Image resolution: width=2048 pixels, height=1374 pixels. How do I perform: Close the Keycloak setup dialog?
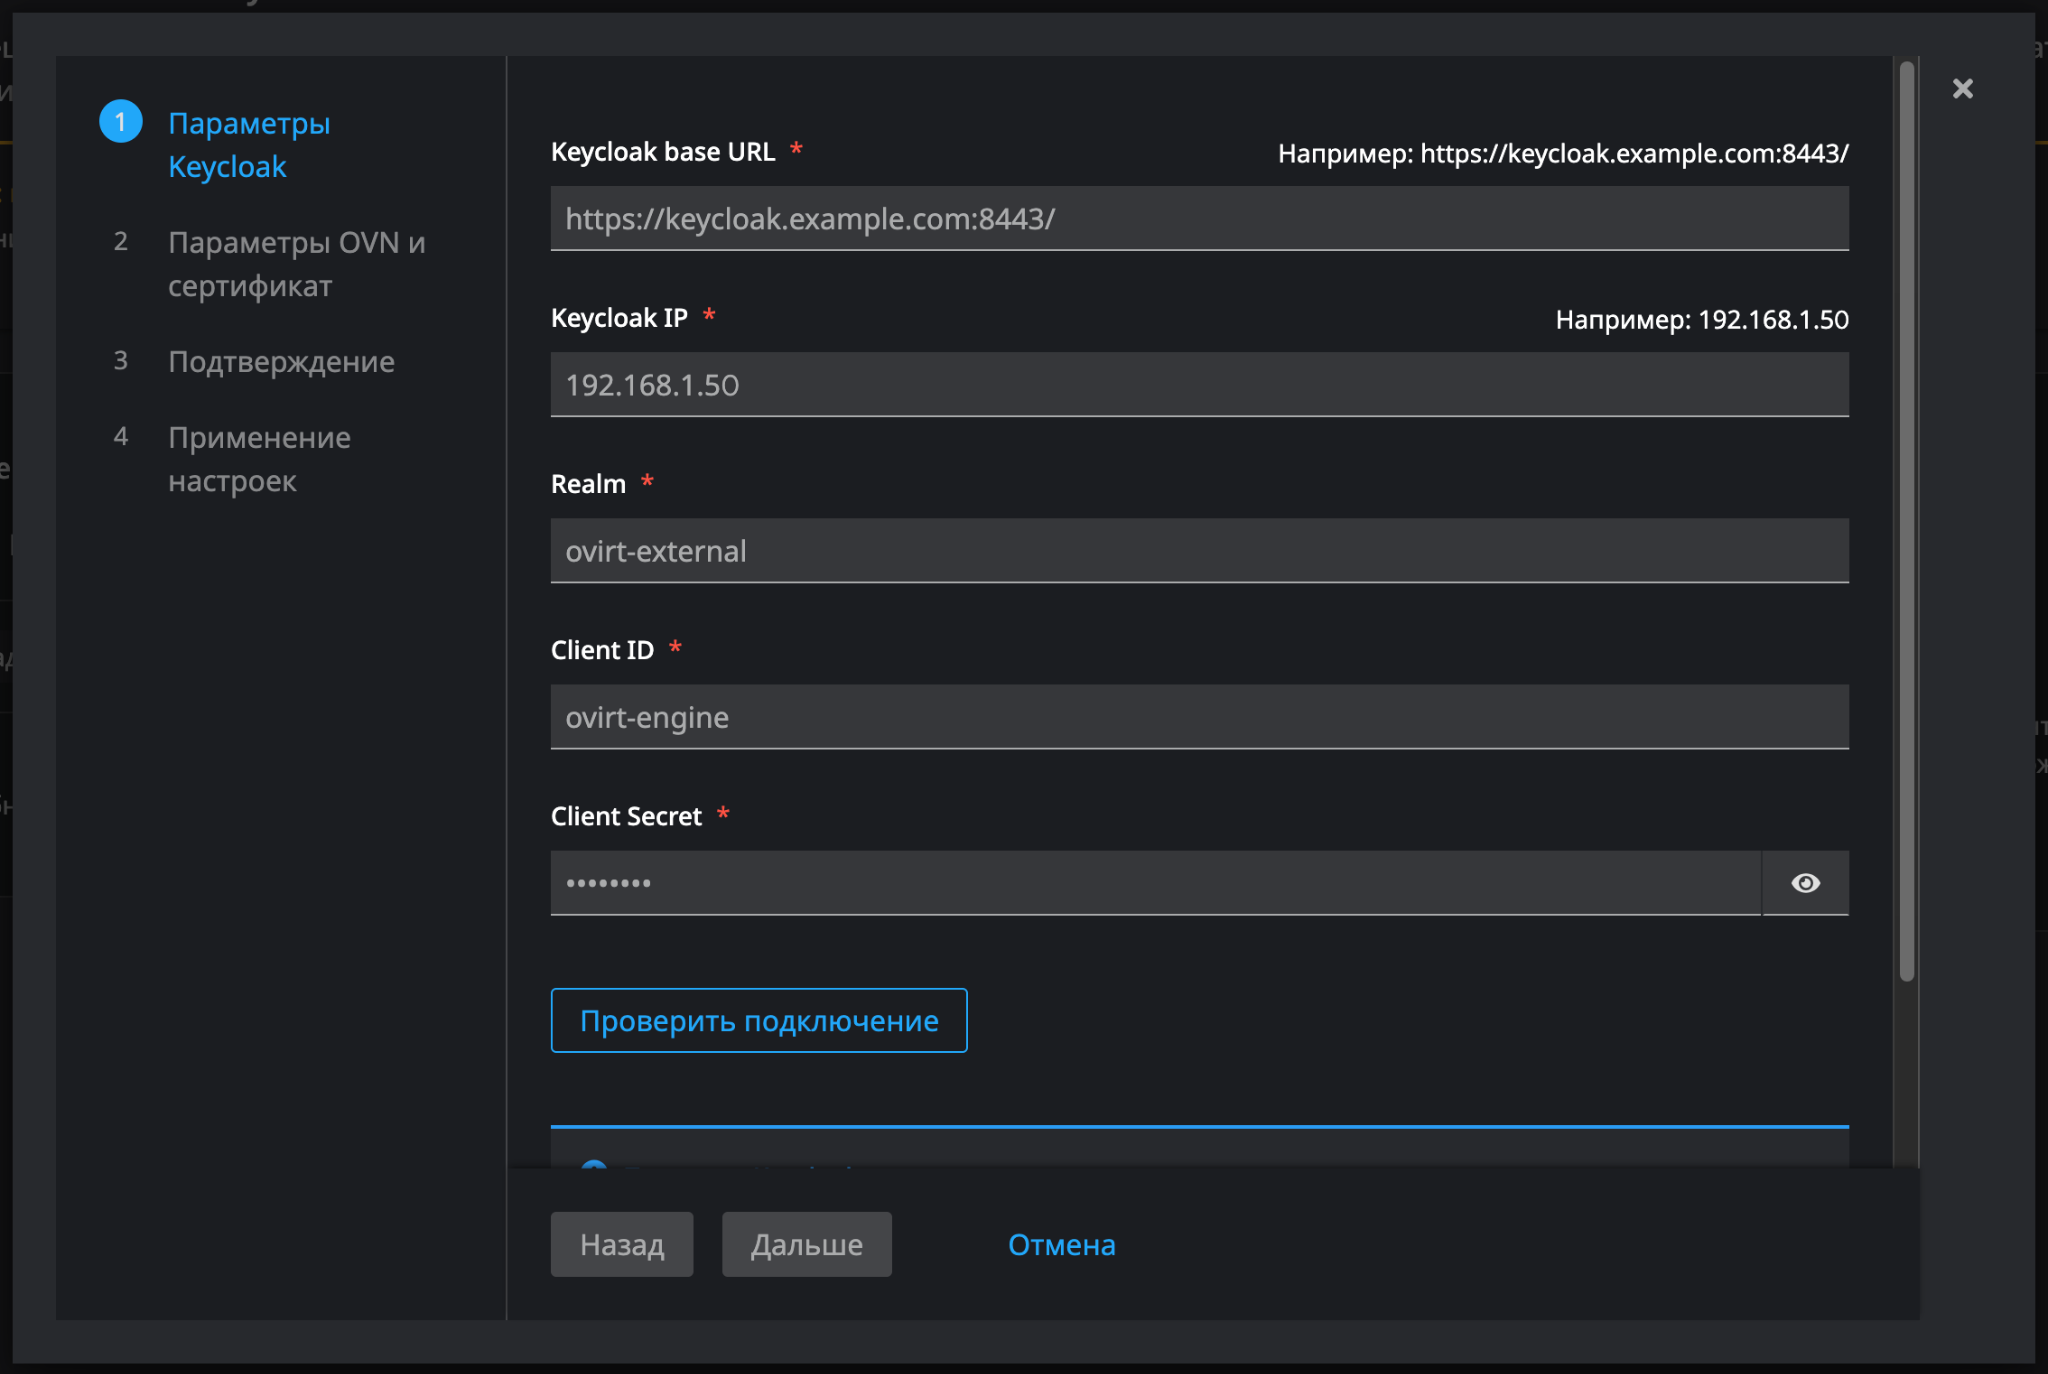coord(1962,89)
